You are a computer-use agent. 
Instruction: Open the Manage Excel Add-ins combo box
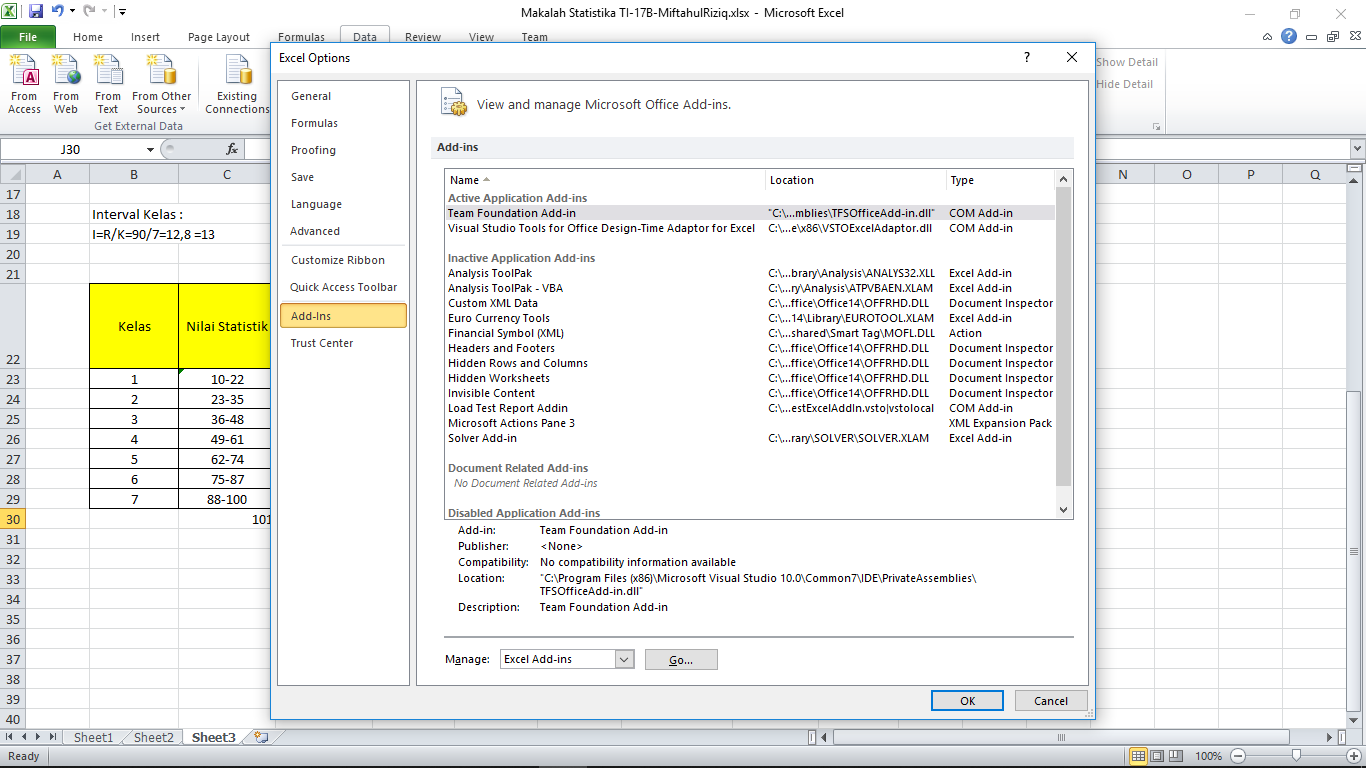click(x=567, y=659)
